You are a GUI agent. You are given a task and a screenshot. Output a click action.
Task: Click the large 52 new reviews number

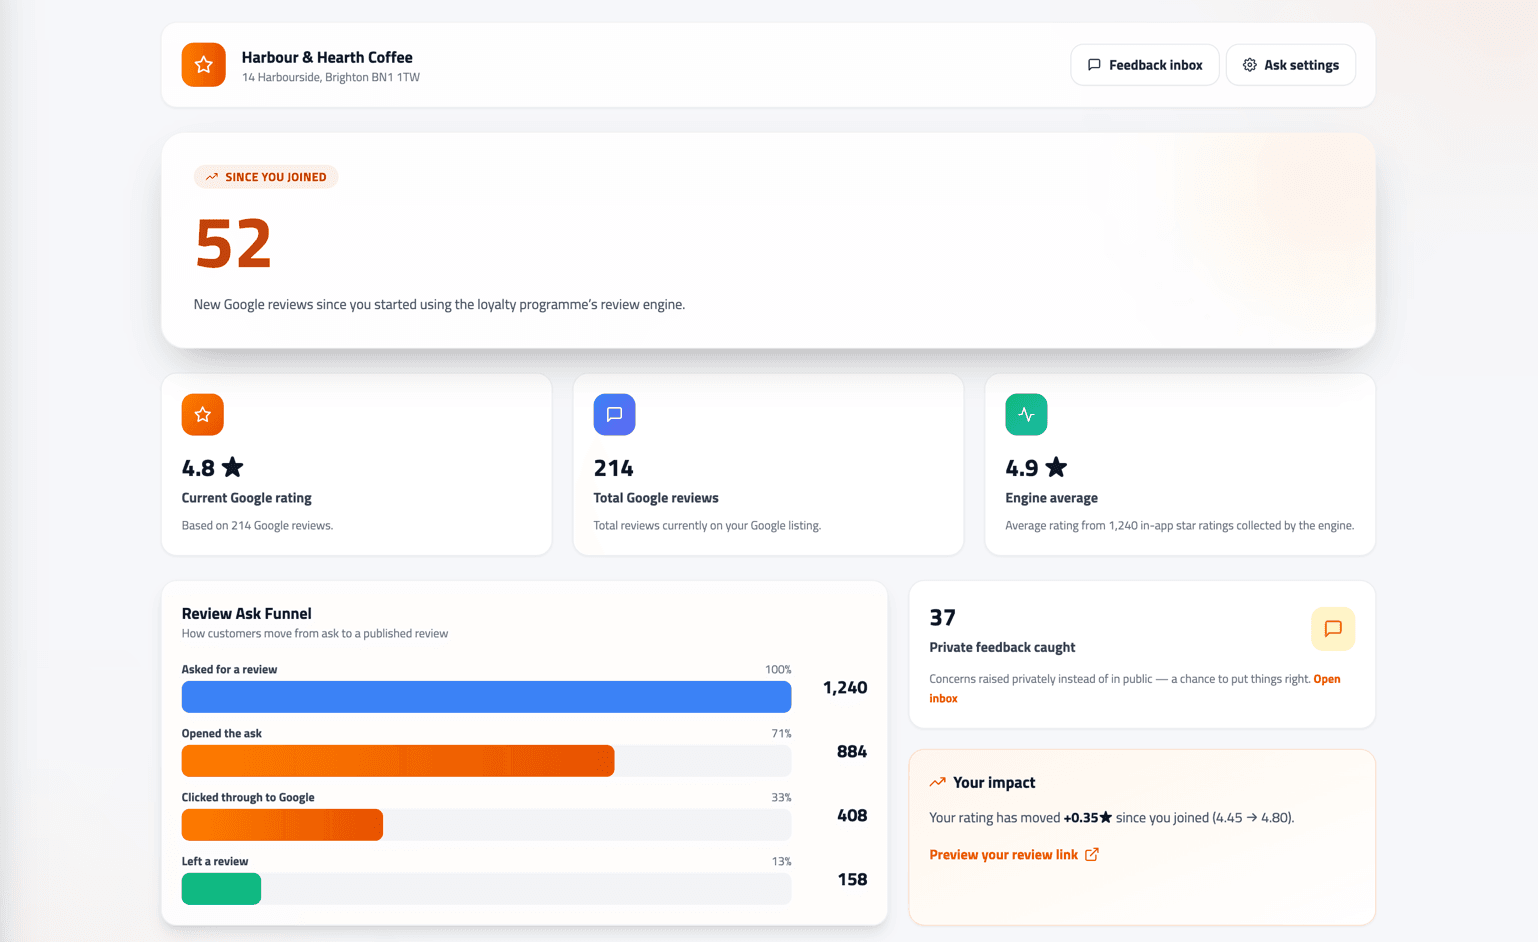[x=233, y=243]
